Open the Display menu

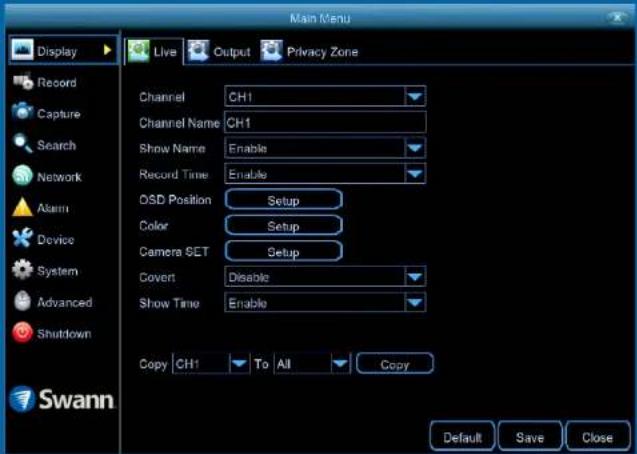pyautogui.click(x=63, y=50)
